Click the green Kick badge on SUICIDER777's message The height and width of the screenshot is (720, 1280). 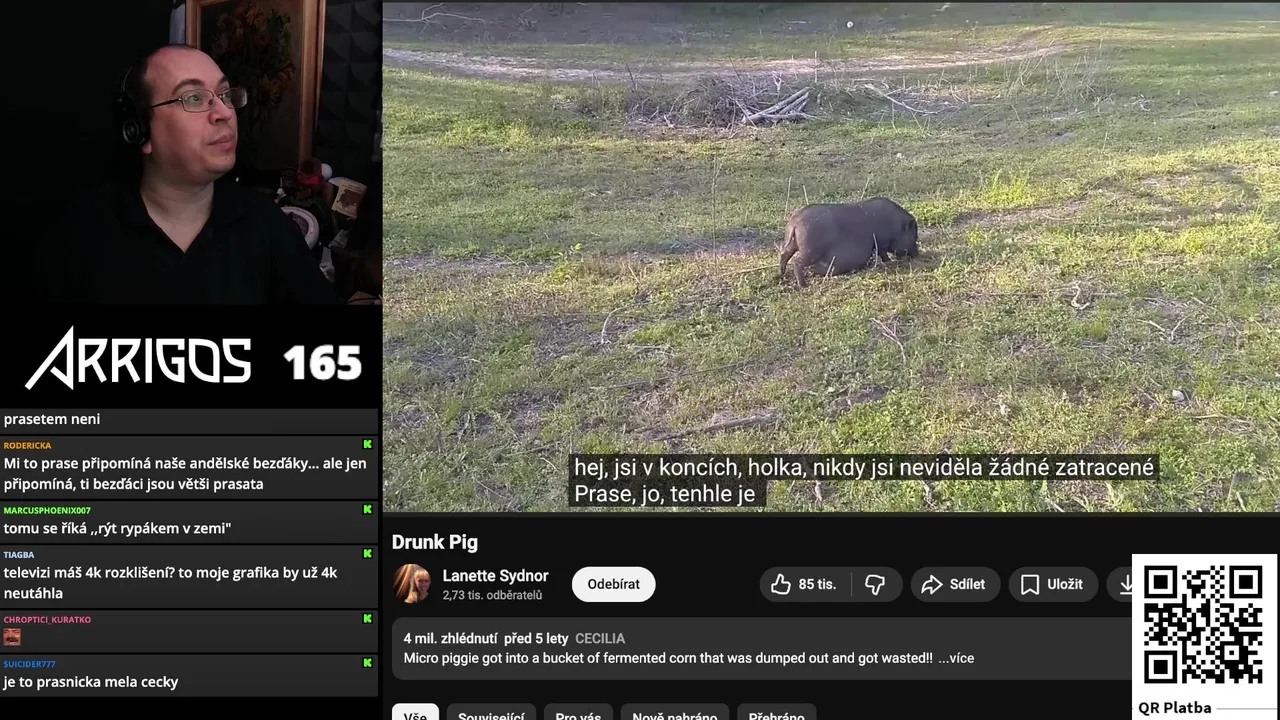368,663
